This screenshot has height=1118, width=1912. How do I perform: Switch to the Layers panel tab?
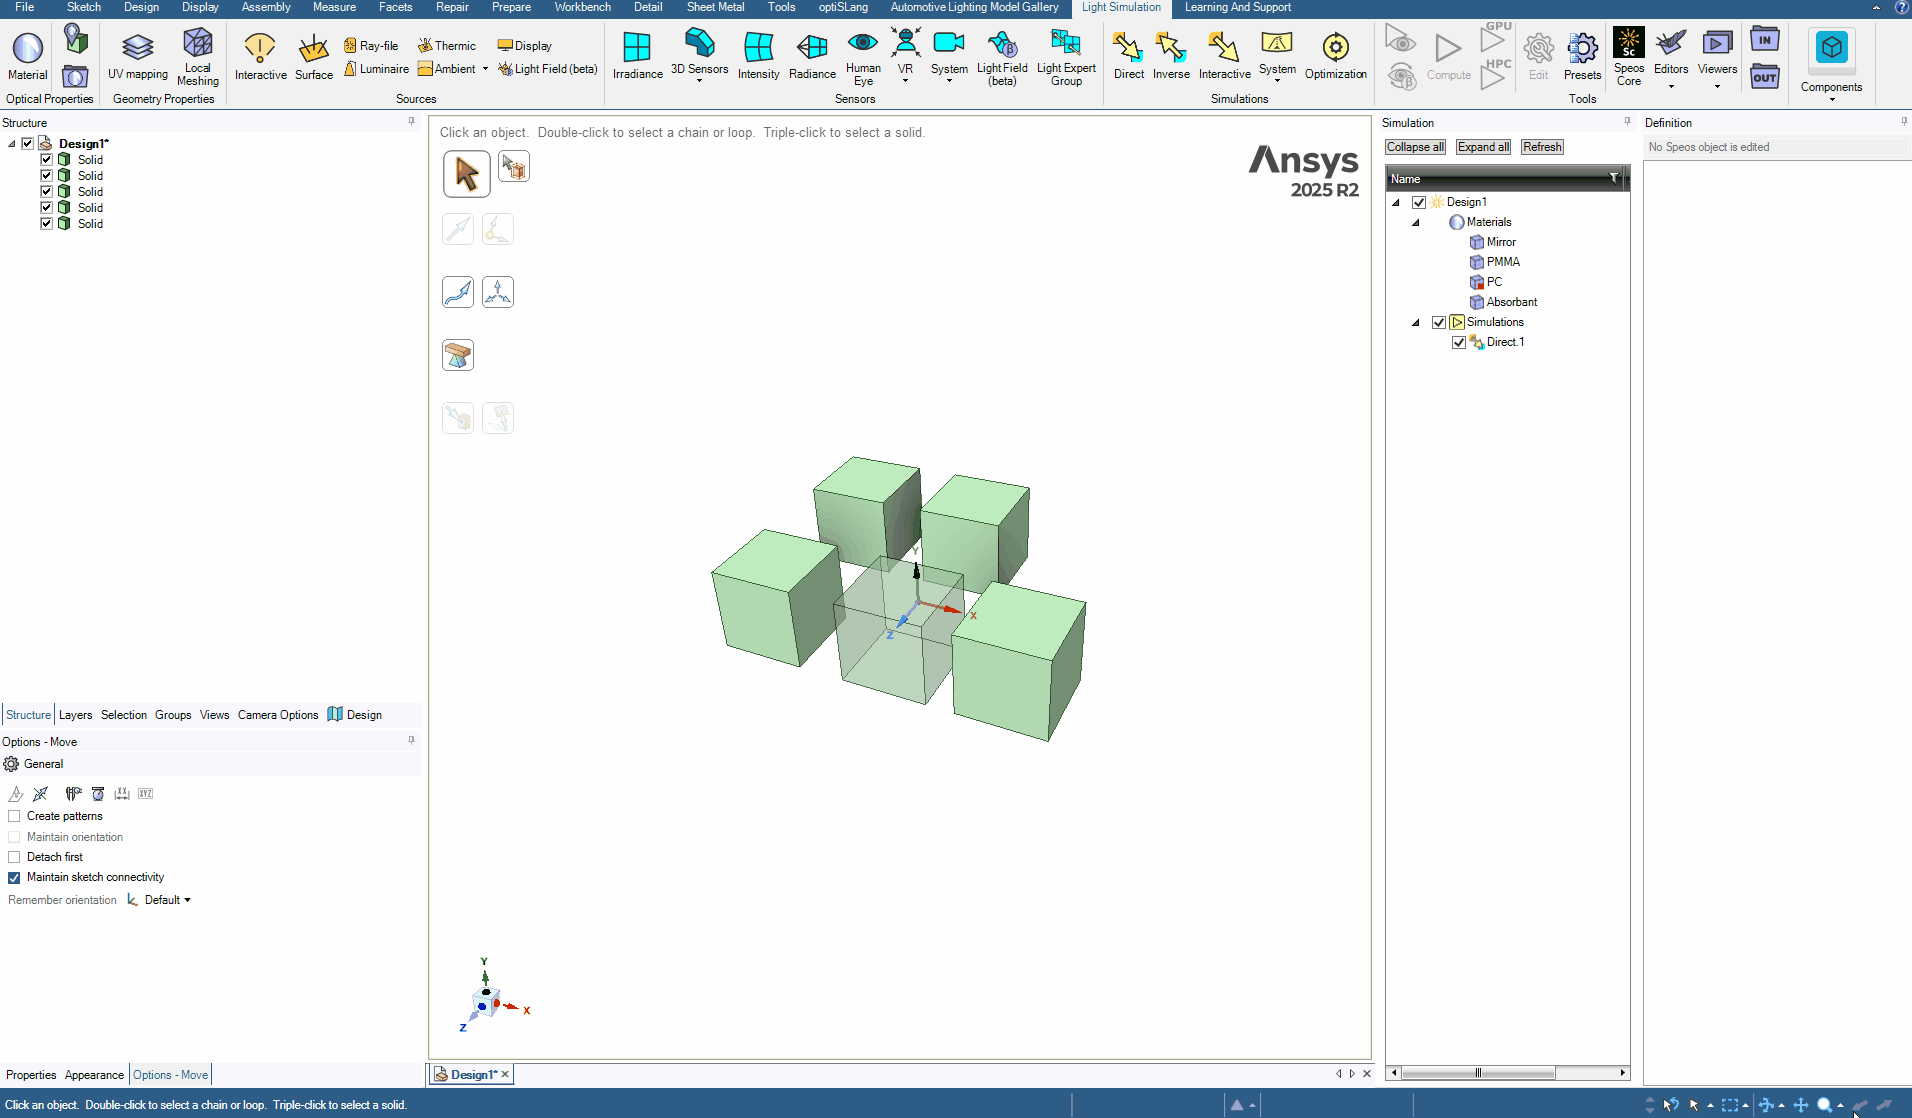(x=75, y=715)
